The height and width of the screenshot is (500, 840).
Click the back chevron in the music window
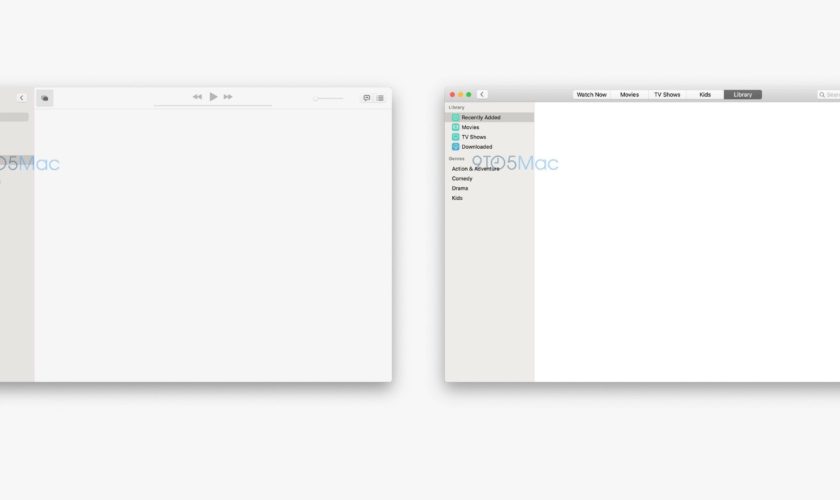click(22, 98)
